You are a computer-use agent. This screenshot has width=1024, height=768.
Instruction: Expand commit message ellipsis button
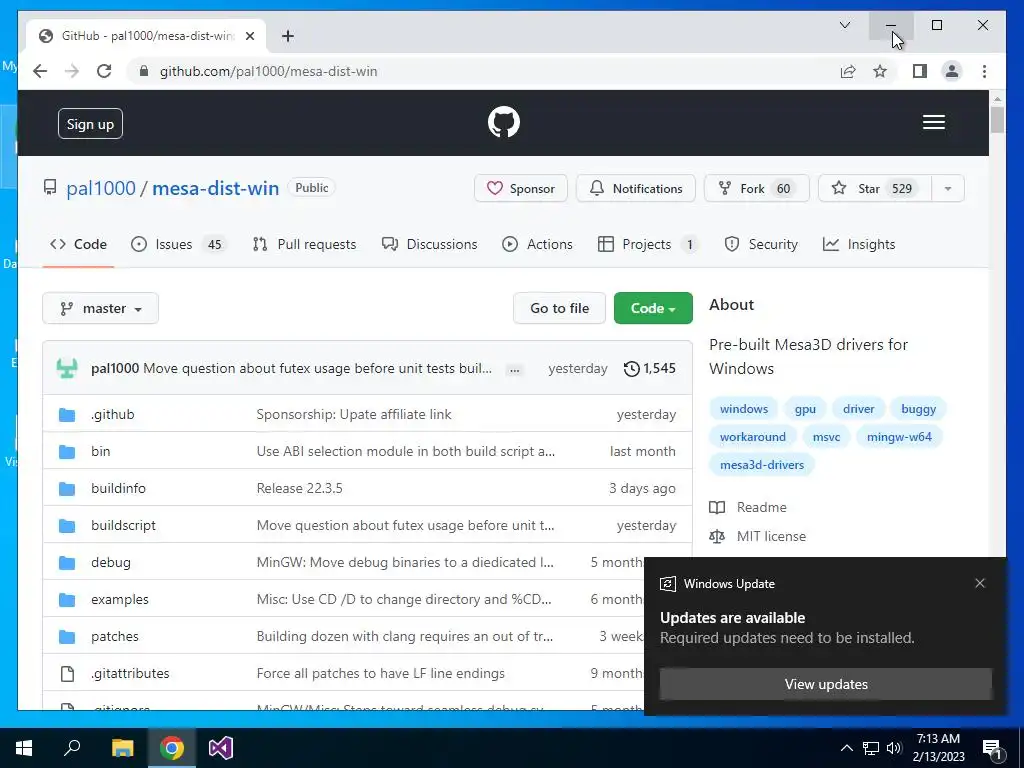(x=515, y=370)
